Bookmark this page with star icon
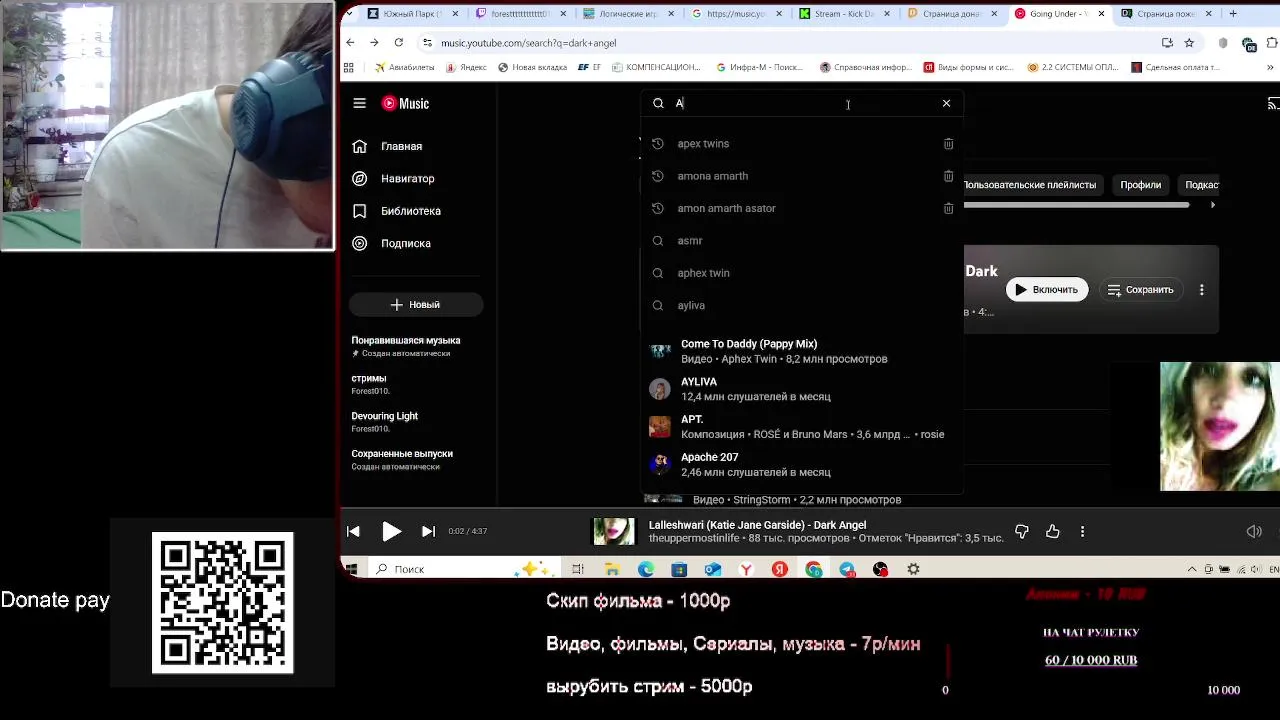The height and width of the screenshot is (720, 1280). click(1189, 43)
